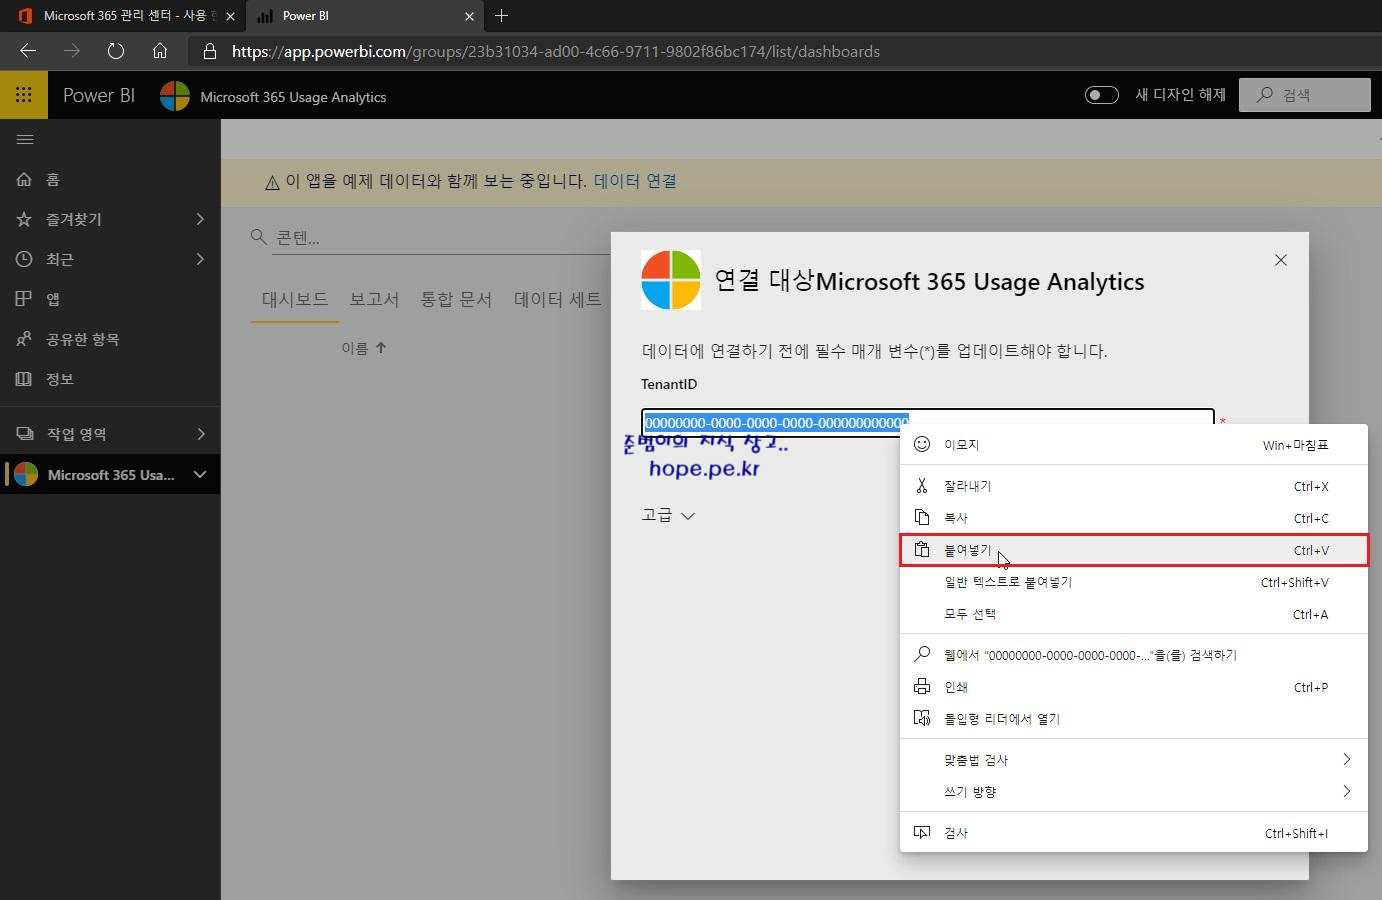
Task: Open the app launcher waffle icon
Action: 24,95
